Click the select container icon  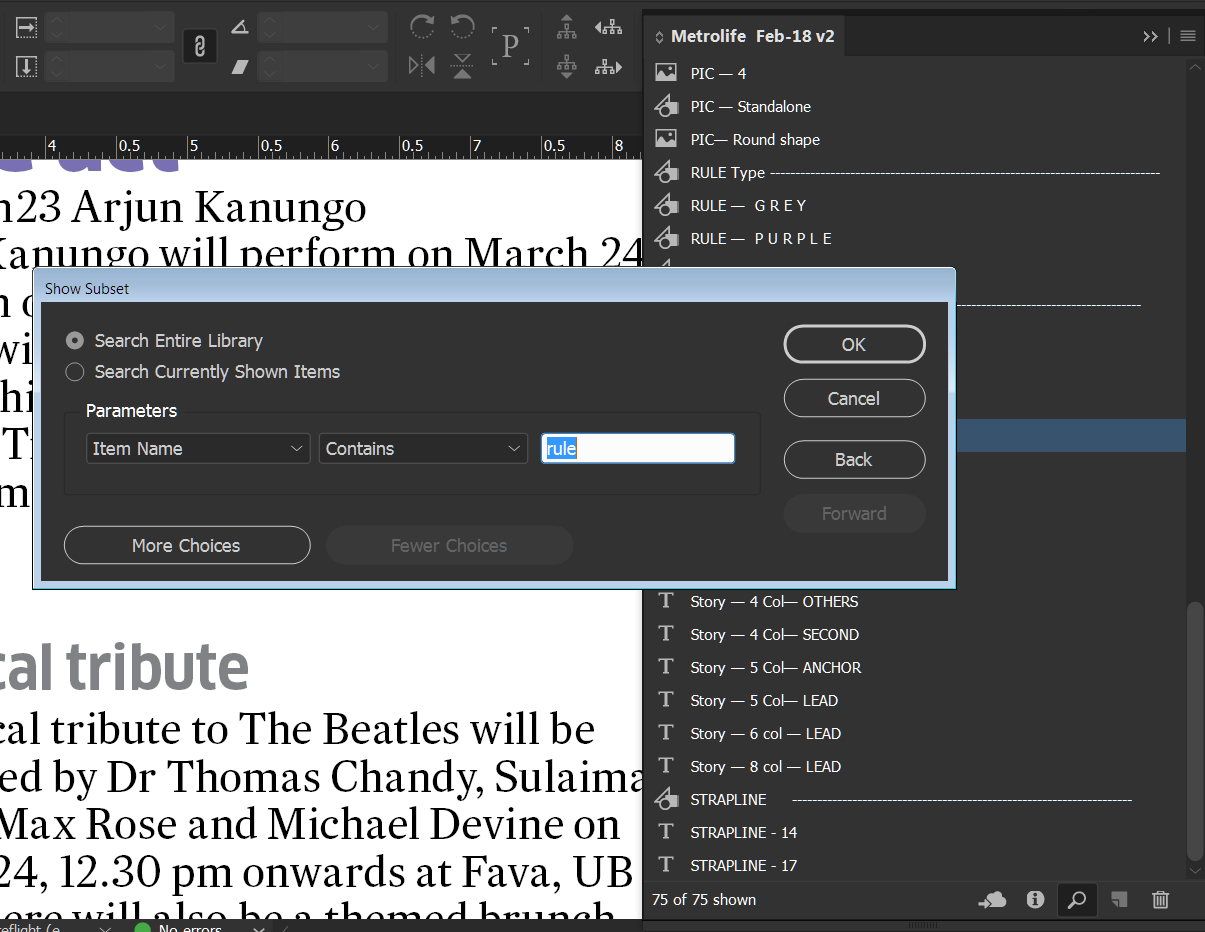tap(567, 27)
